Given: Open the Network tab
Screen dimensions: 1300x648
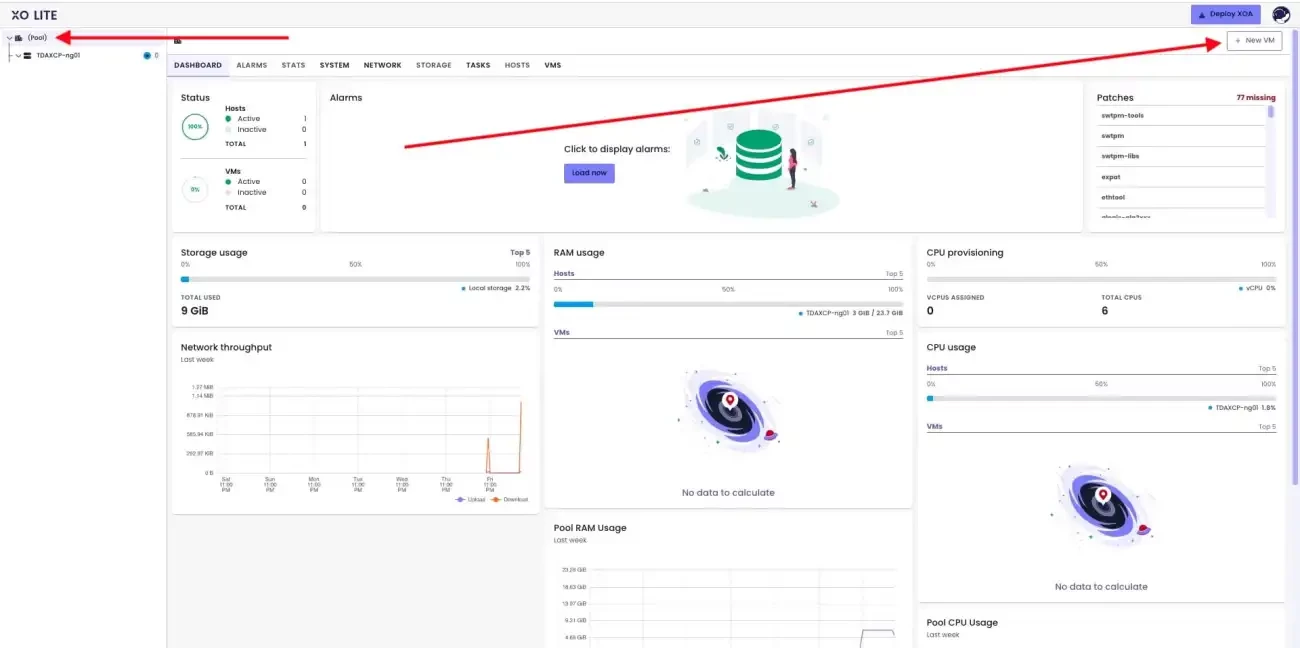Looking at the screenshot, I should click(382, 65).
